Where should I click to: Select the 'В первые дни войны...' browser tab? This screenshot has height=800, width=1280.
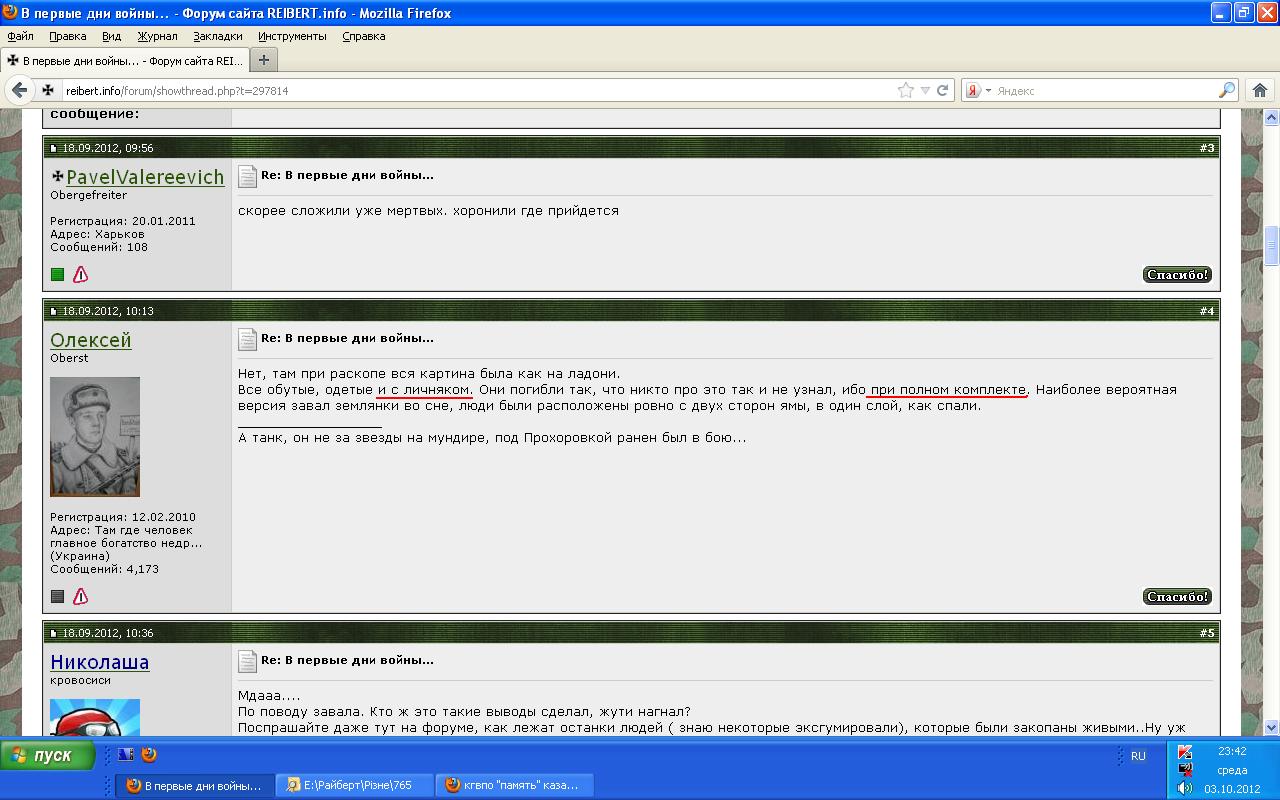tap(125, 60)
